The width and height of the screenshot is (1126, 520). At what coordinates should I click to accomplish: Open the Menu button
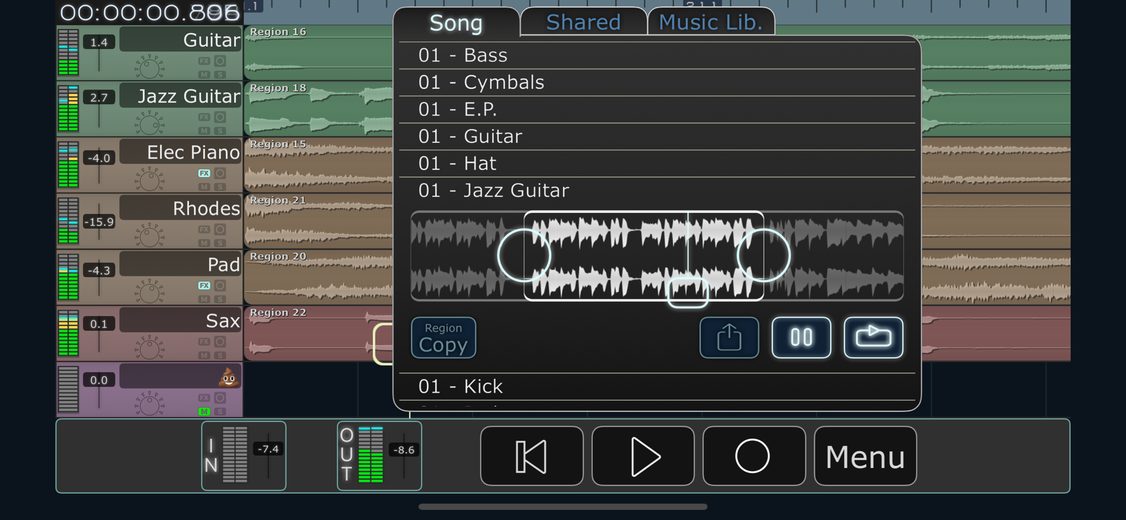pyautogui.click(x=865, y=456)
